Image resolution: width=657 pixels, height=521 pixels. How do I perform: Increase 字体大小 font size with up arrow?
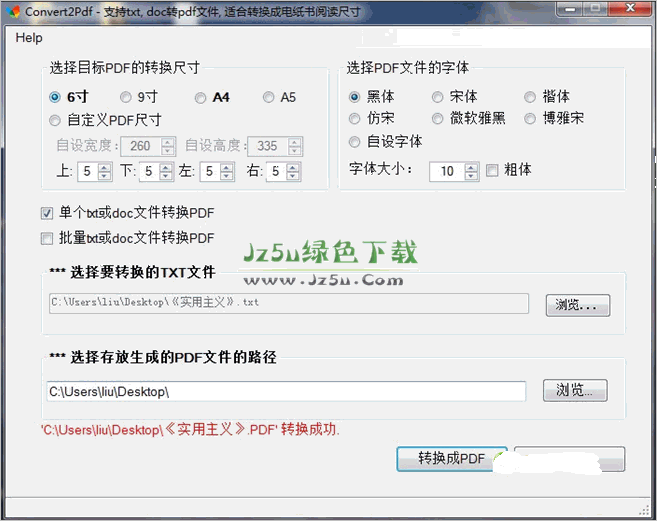[x=471, y=167]
